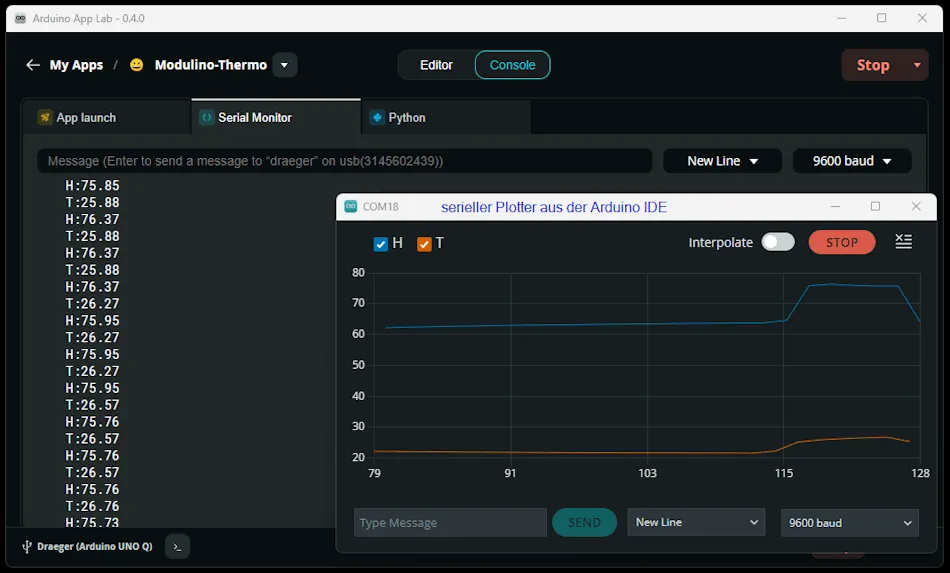Open the New Line dropdown in plotter
This screenshot has width=950, height=573.
click(695, 522)
